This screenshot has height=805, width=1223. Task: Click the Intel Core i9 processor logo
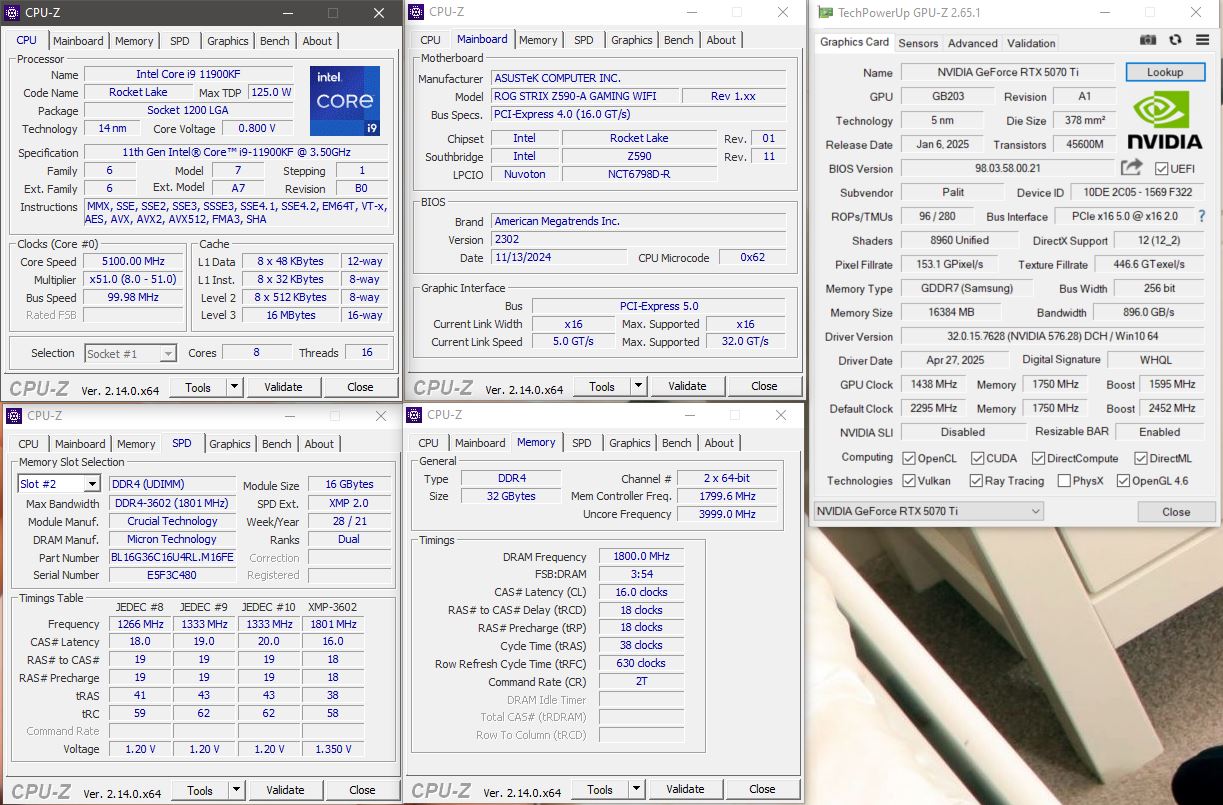[x=345, y=101]
